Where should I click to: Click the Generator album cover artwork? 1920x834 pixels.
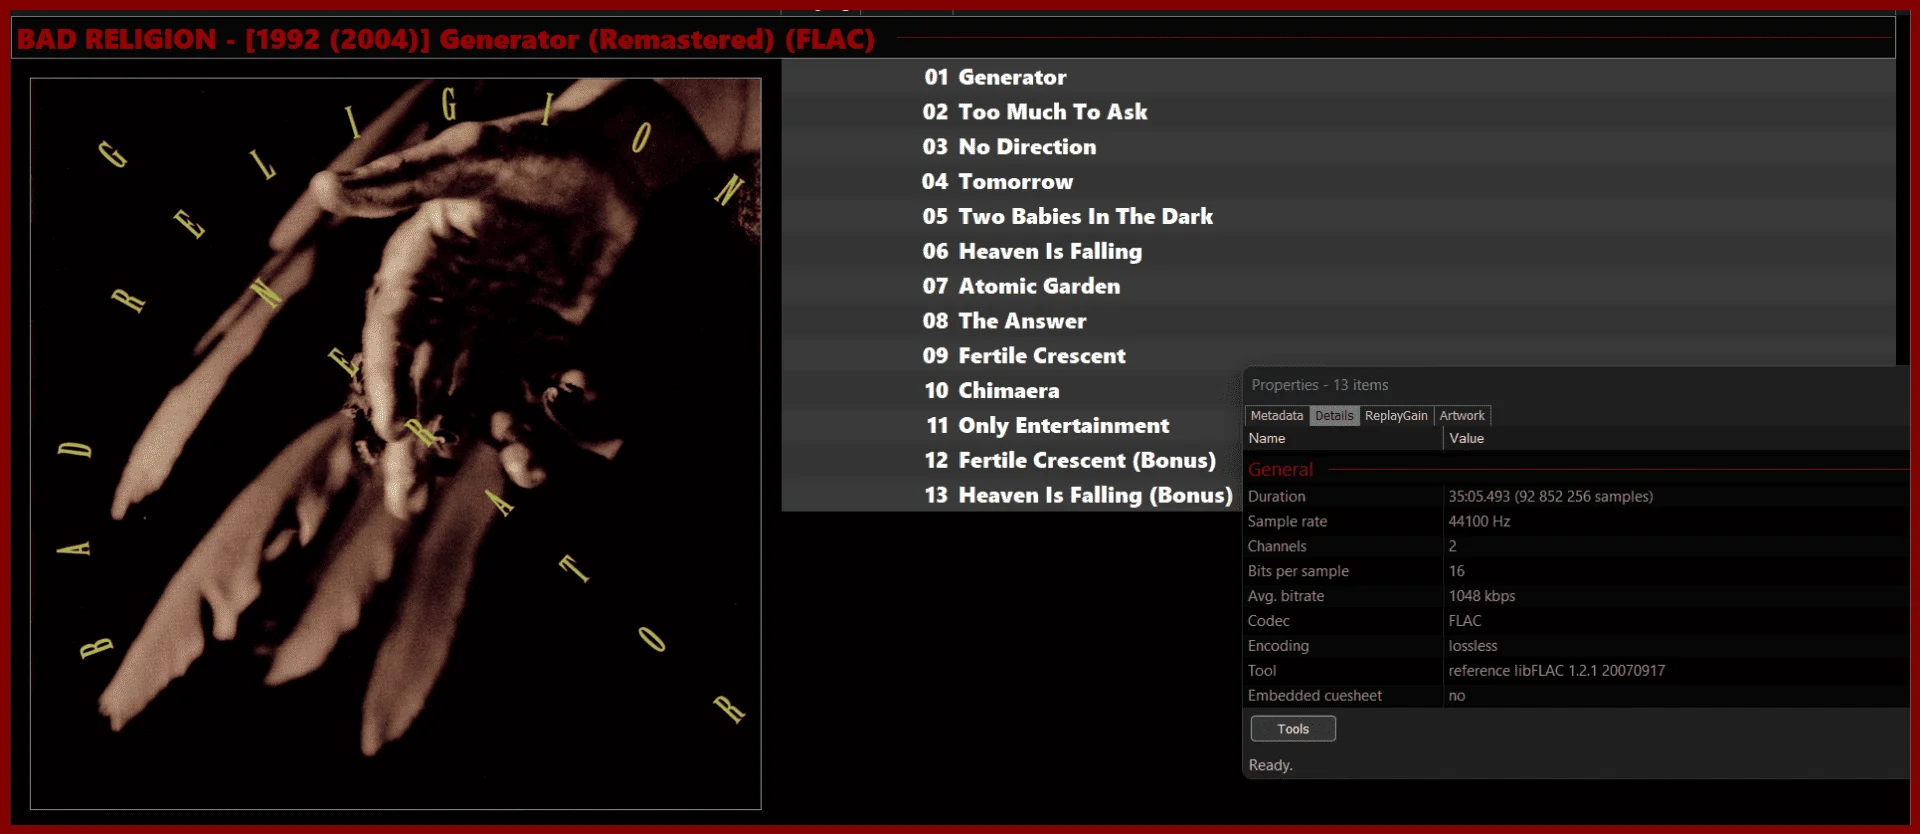(x=396, y=444)
